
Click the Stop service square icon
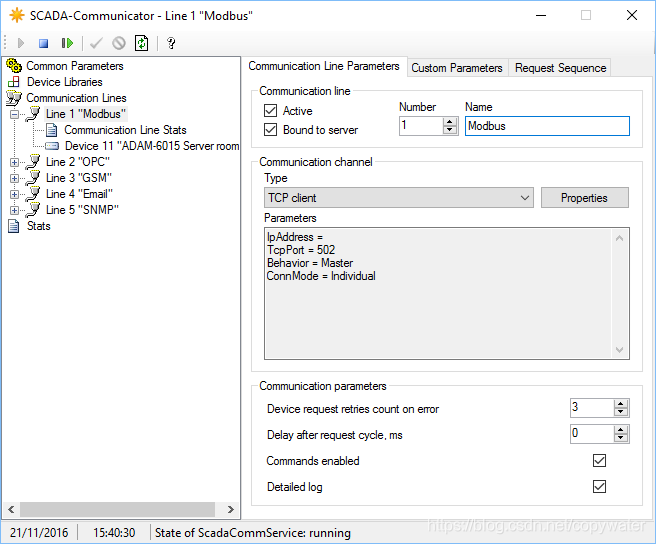point(44,43)
